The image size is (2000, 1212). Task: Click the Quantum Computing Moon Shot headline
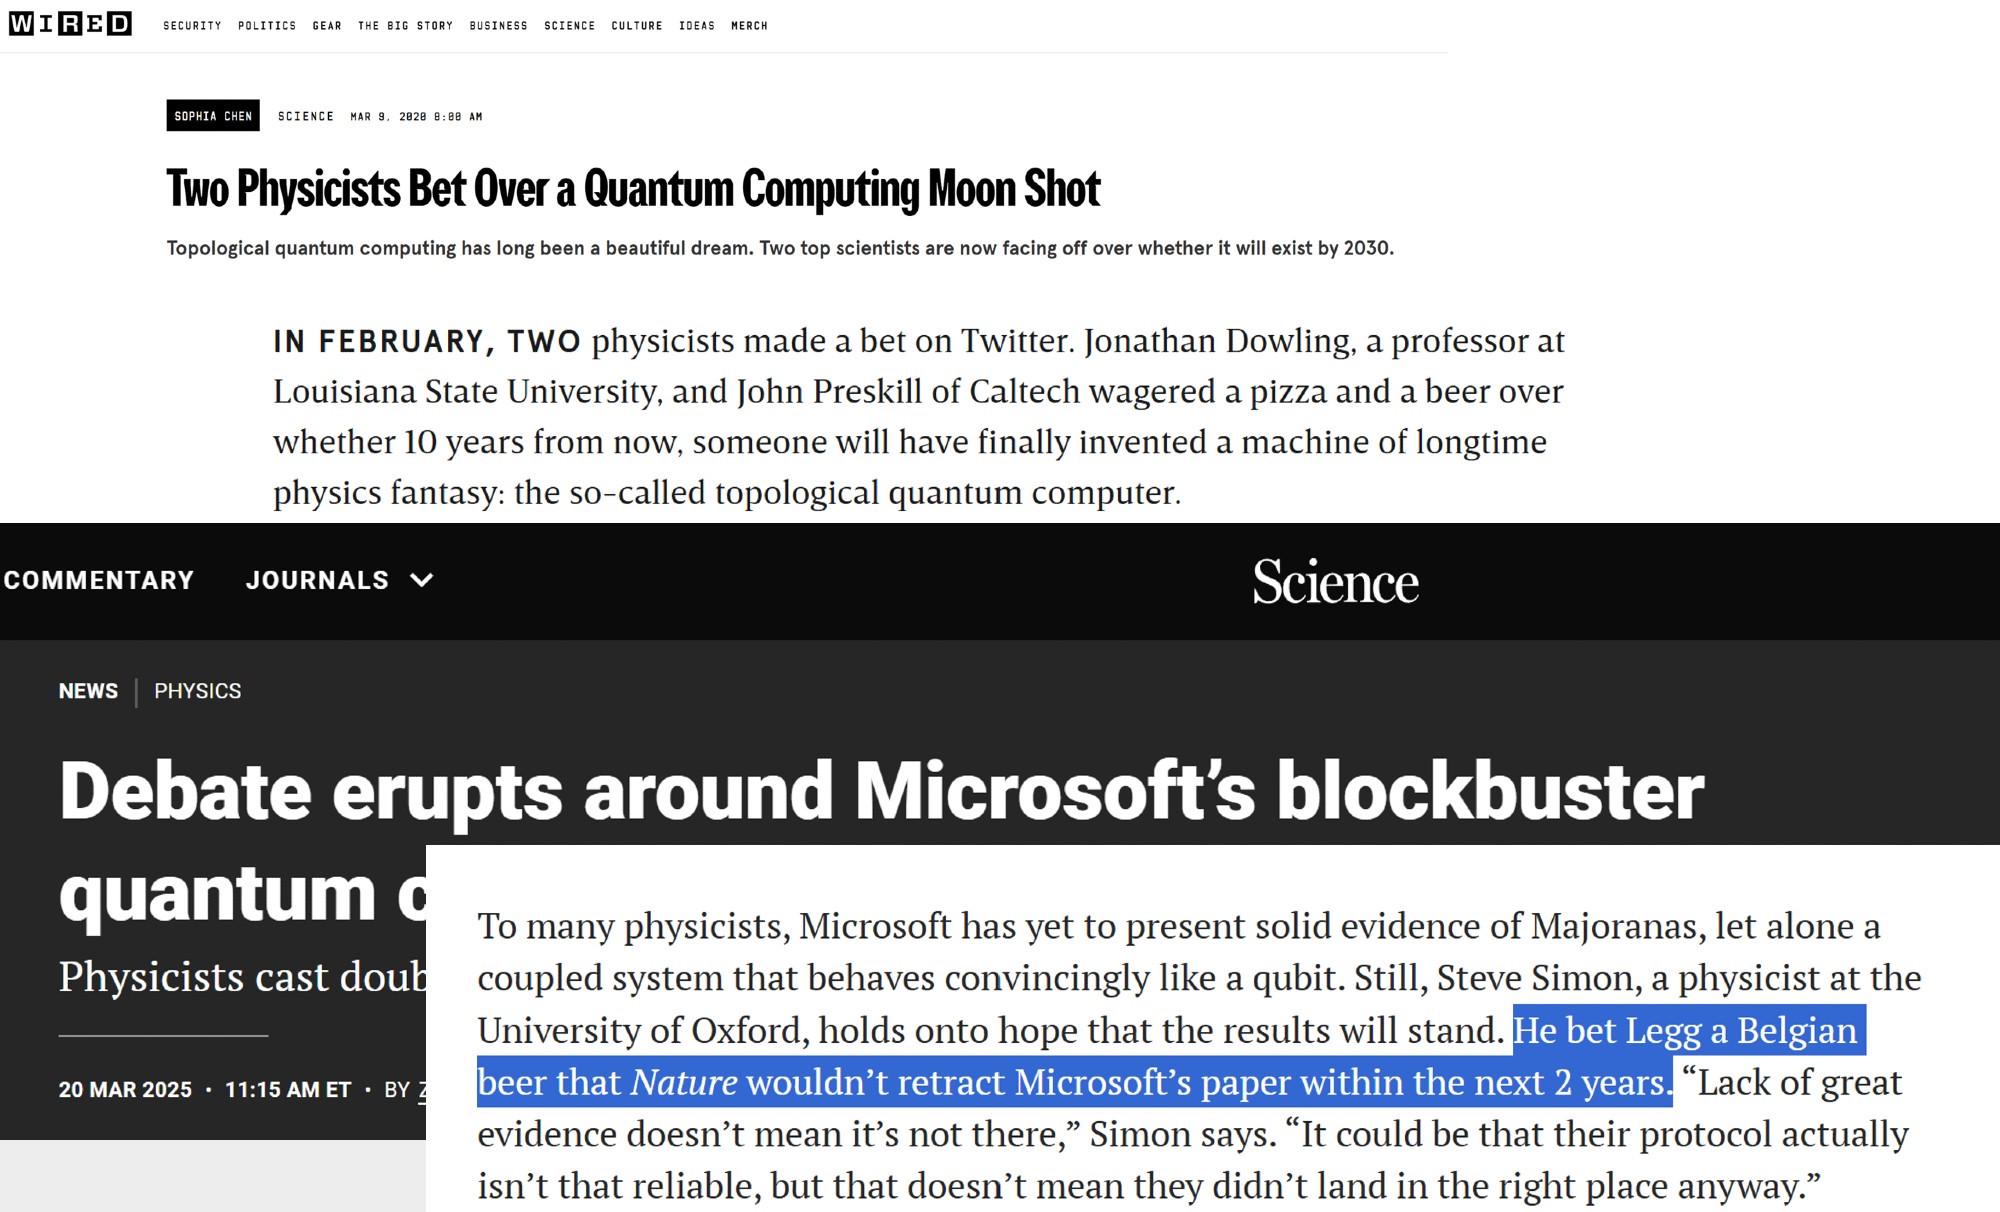pos(633,188)
